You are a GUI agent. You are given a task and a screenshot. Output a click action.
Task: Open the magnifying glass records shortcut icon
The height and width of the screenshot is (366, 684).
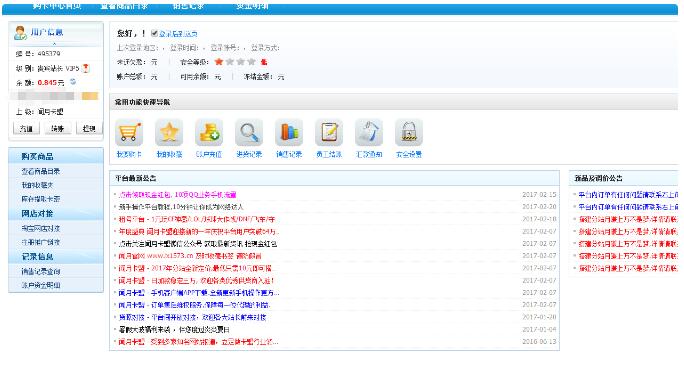point(249,133)
